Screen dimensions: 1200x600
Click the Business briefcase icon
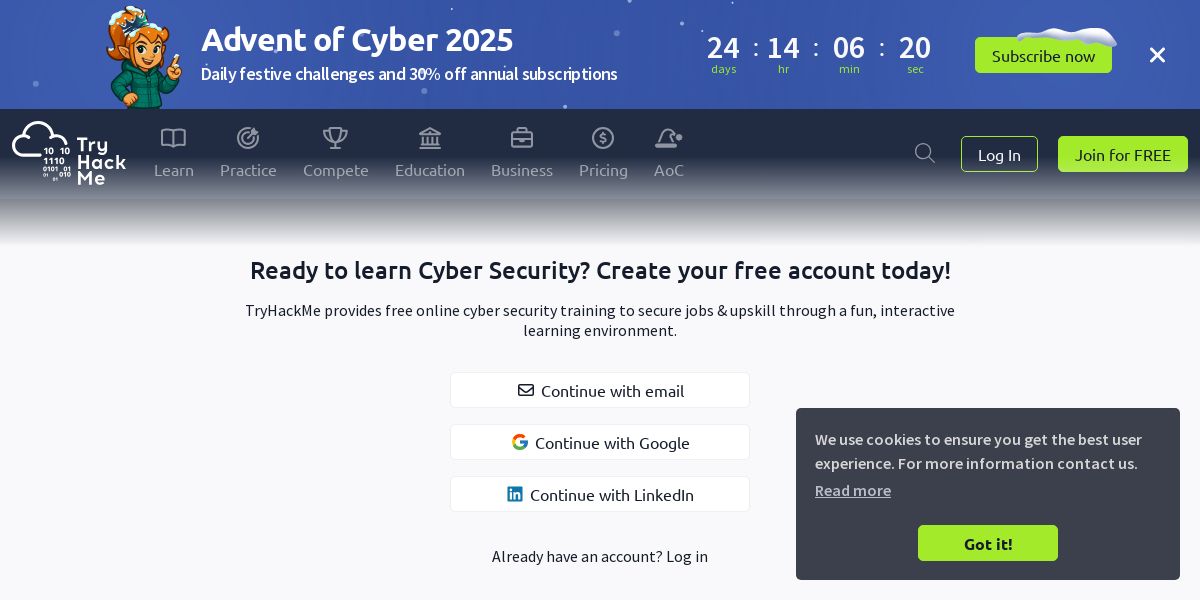click(x=522, y=138)
